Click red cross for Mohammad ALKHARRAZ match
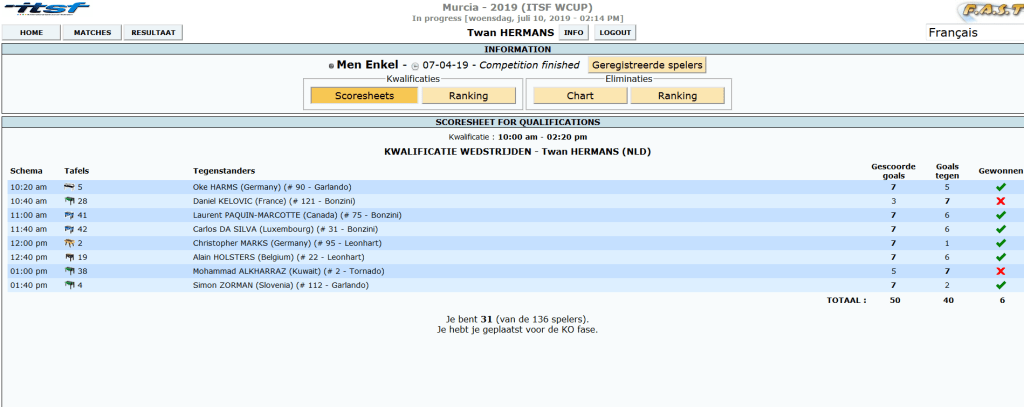Screen dimensions: 1024x407 [1000, 271]
